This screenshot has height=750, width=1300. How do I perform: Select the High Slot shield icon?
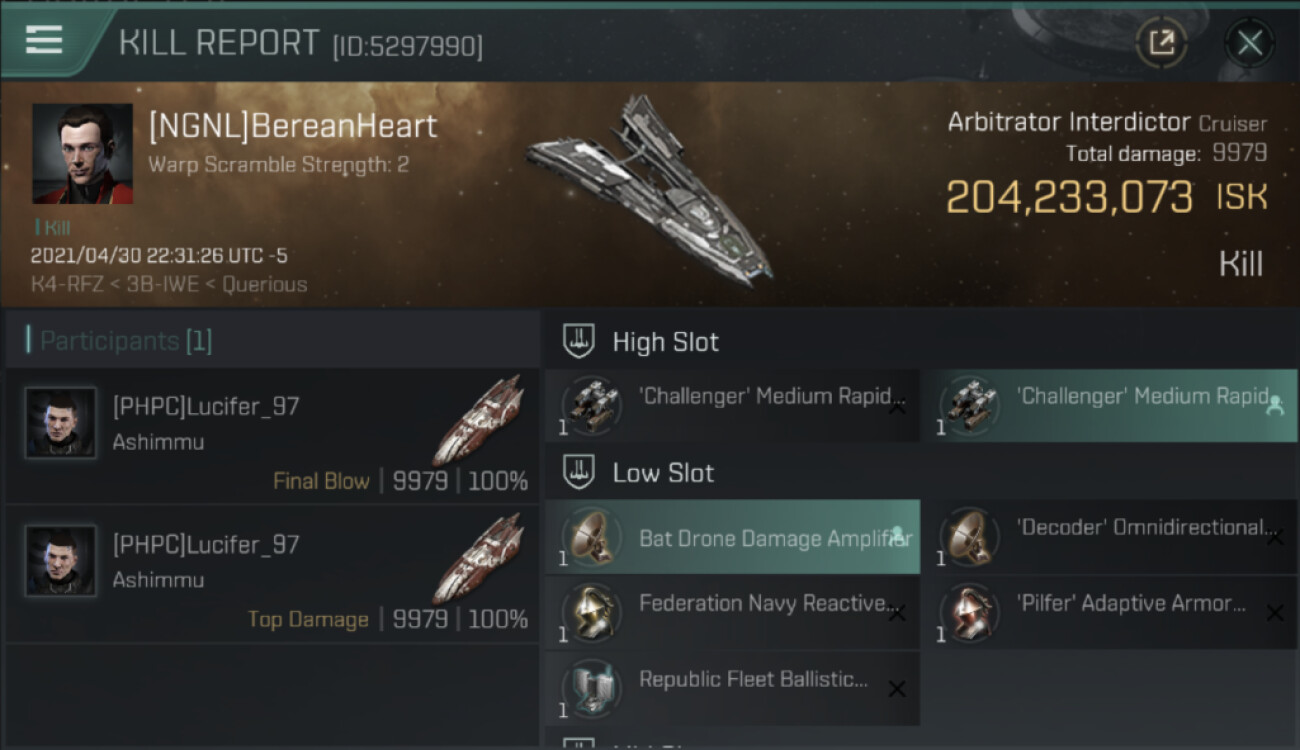coord(579,342)
